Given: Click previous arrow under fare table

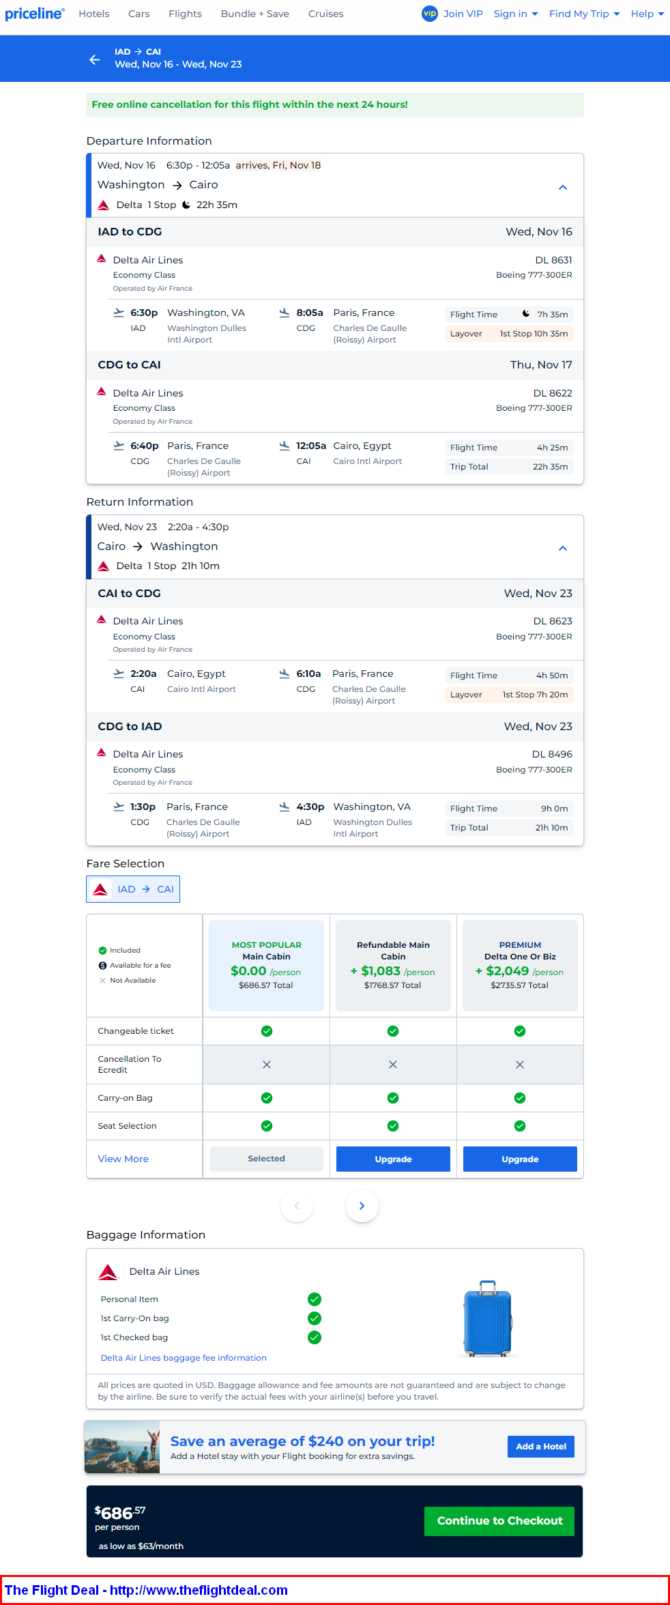Looking at the screenshot, I should tap(297, 1206).
